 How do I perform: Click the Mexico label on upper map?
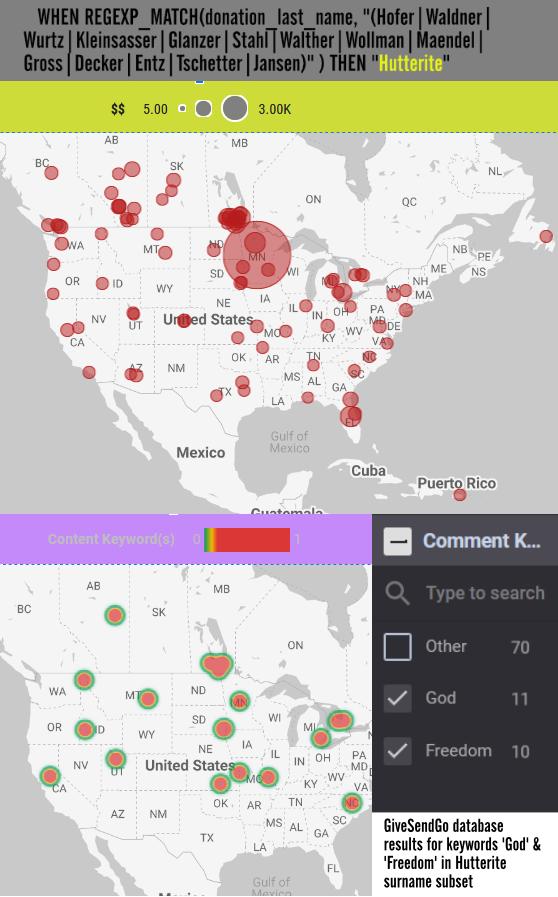coord(200,453)
